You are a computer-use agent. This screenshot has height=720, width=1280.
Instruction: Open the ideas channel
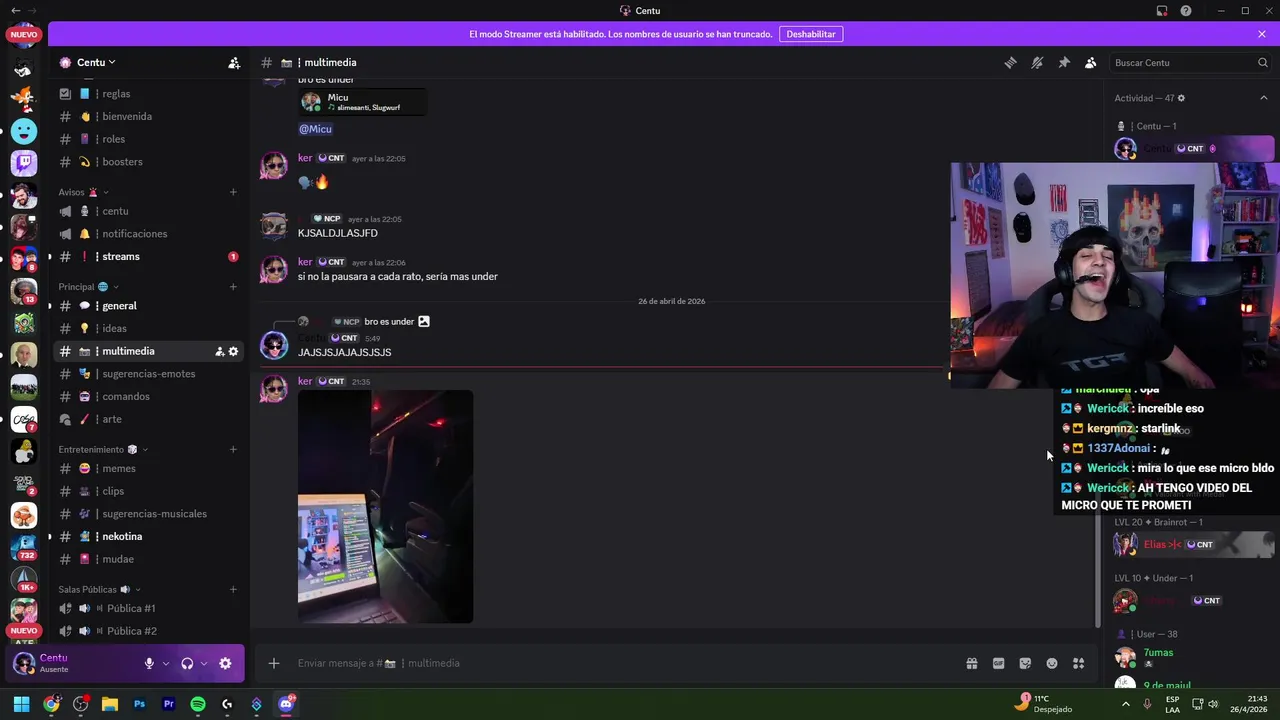[150, 329]
